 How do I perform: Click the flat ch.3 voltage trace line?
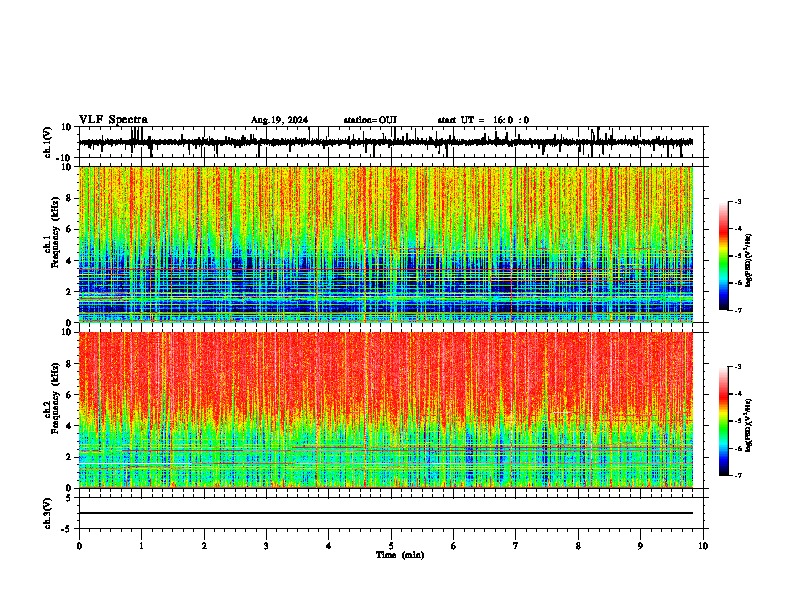point(386,513)
